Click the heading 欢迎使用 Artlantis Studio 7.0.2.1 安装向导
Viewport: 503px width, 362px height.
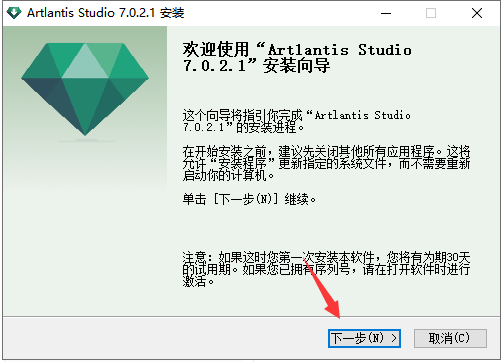tap(297, 57)
